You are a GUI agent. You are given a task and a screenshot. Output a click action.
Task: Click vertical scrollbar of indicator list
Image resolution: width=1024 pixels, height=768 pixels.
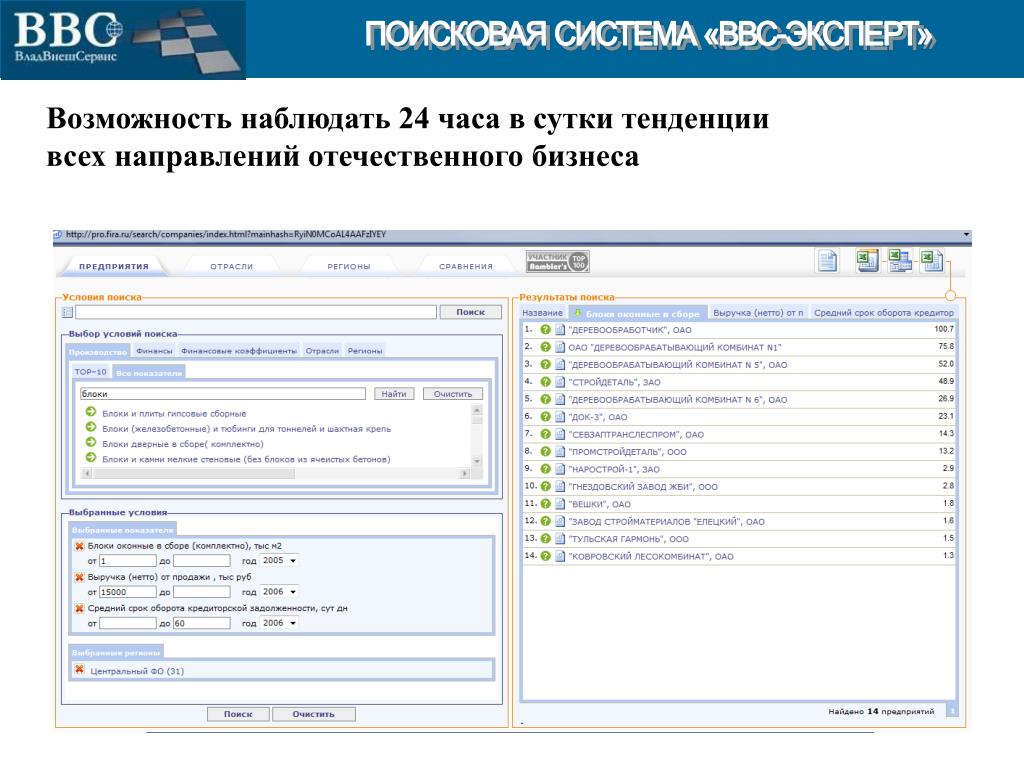click(x=477, y=435)
